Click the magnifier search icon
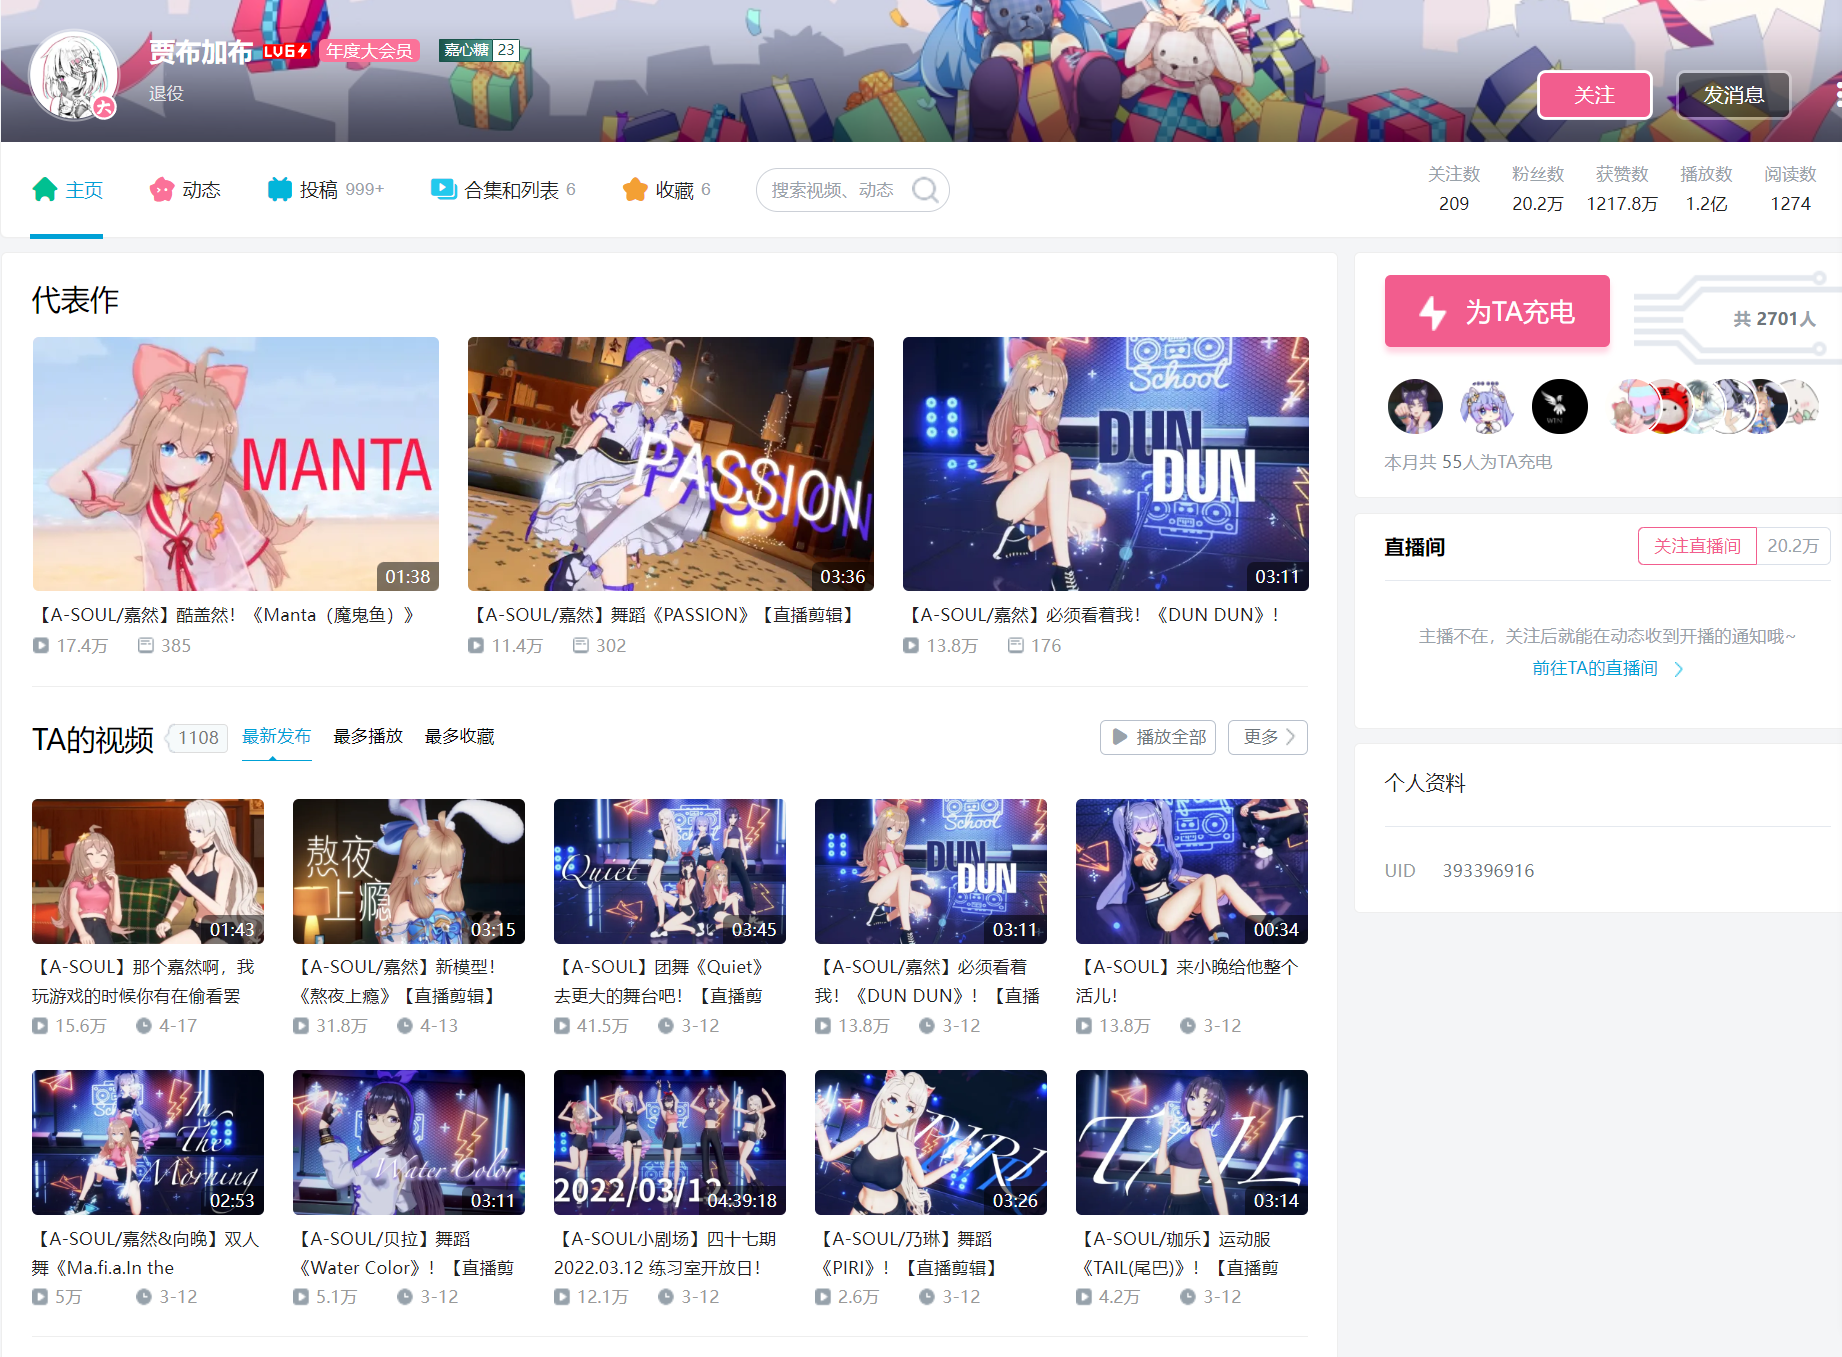1842x1357 pixels. (x=925, y=190)
